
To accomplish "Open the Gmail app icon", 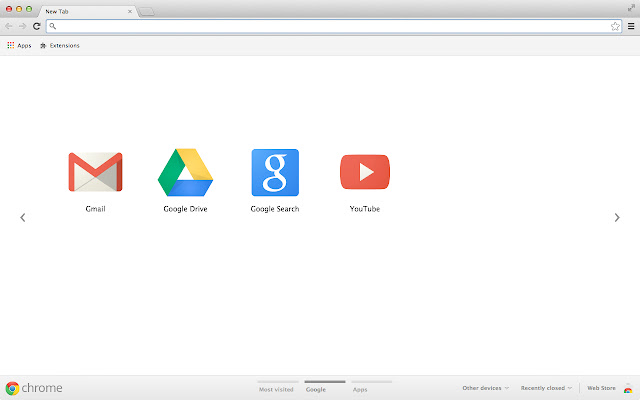I will (x=96, y=172).
